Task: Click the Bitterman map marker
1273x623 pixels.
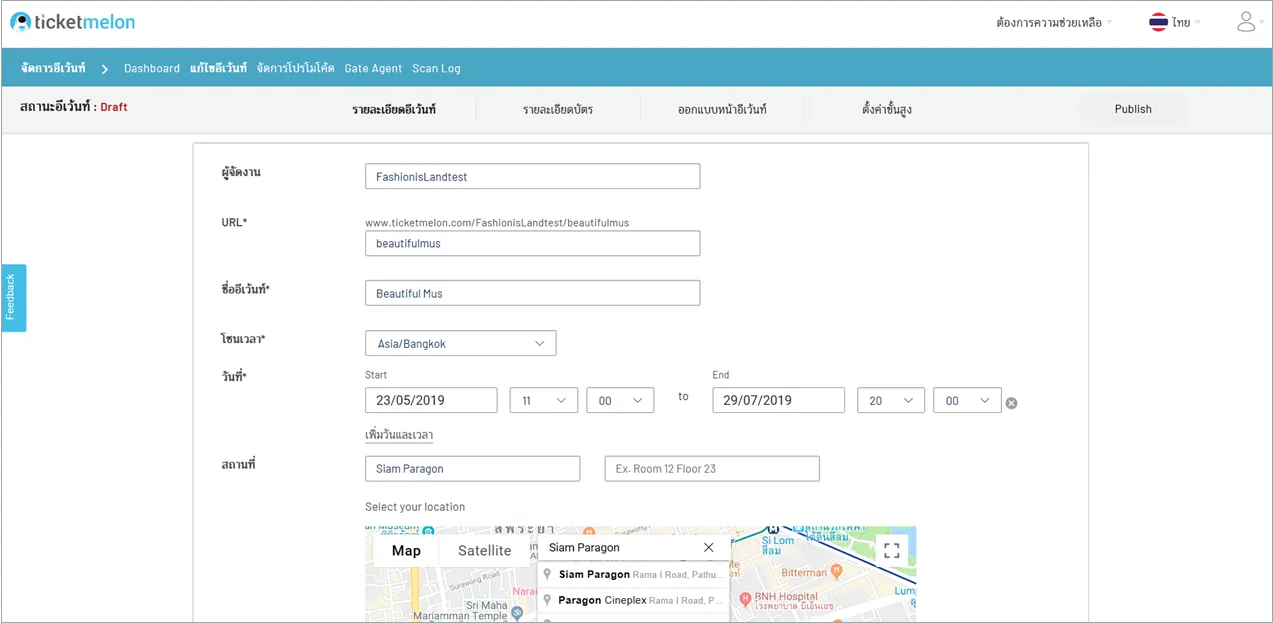Action: click(836, 572)
